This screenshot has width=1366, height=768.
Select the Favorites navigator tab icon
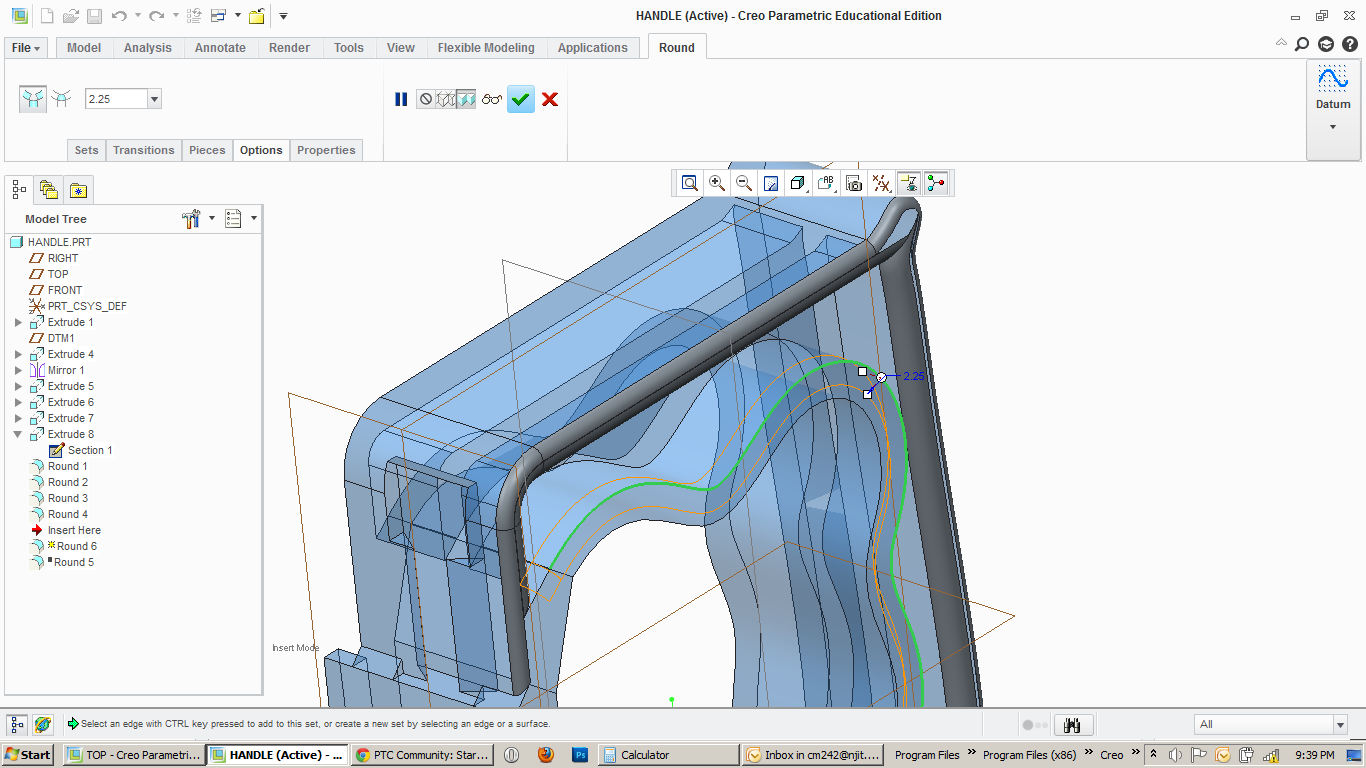click(79, 190)
